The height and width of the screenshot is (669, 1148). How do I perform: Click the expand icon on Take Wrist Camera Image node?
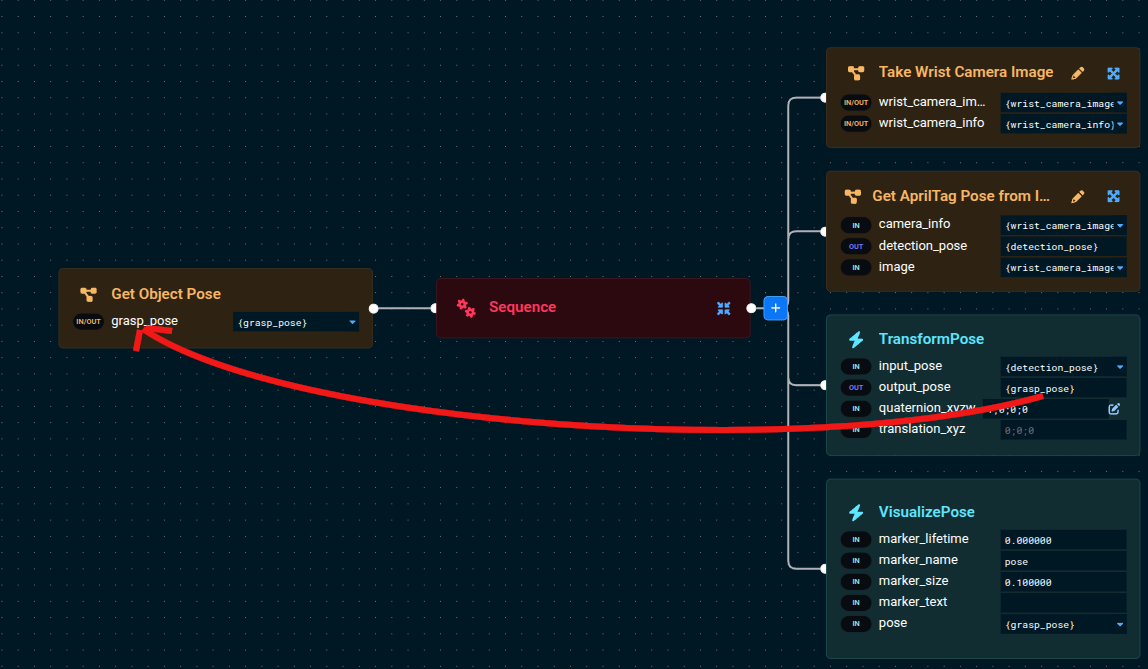click(x=1113, y=73)
